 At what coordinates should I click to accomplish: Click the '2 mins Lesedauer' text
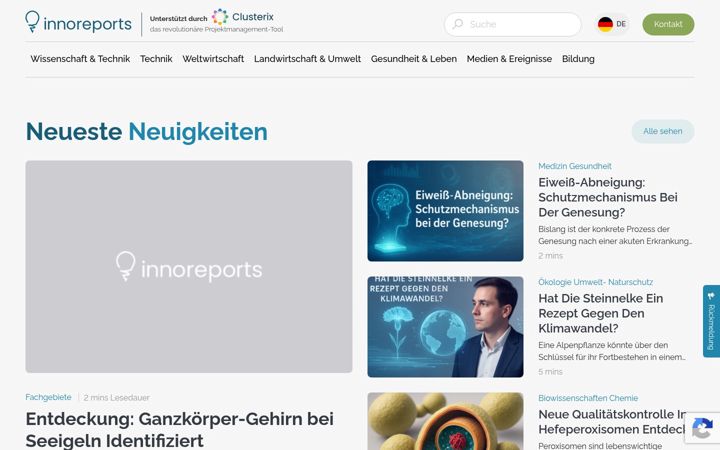pos(117,398)
